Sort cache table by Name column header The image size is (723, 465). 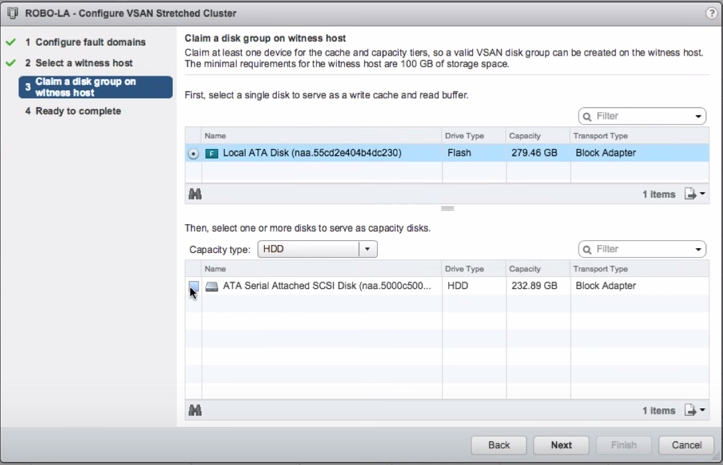point(321,136)
